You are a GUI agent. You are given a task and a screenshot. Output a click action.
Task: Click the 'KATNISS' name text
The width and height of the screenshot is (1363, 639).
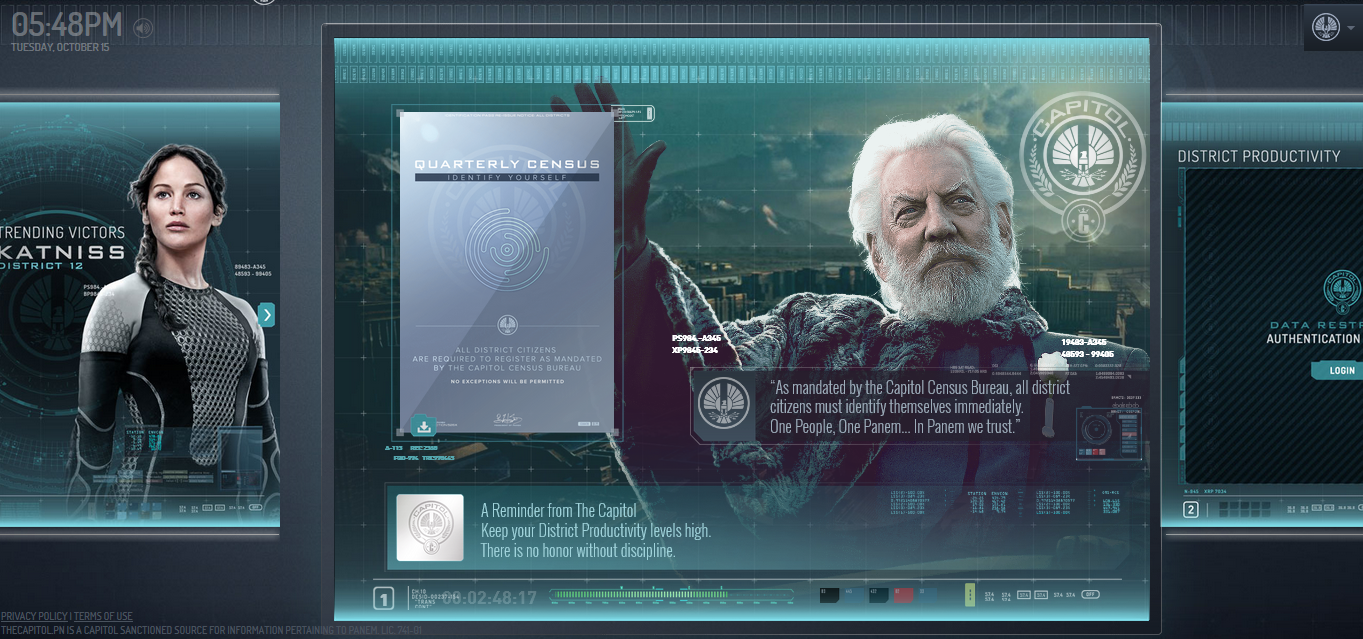pos(63,253)
